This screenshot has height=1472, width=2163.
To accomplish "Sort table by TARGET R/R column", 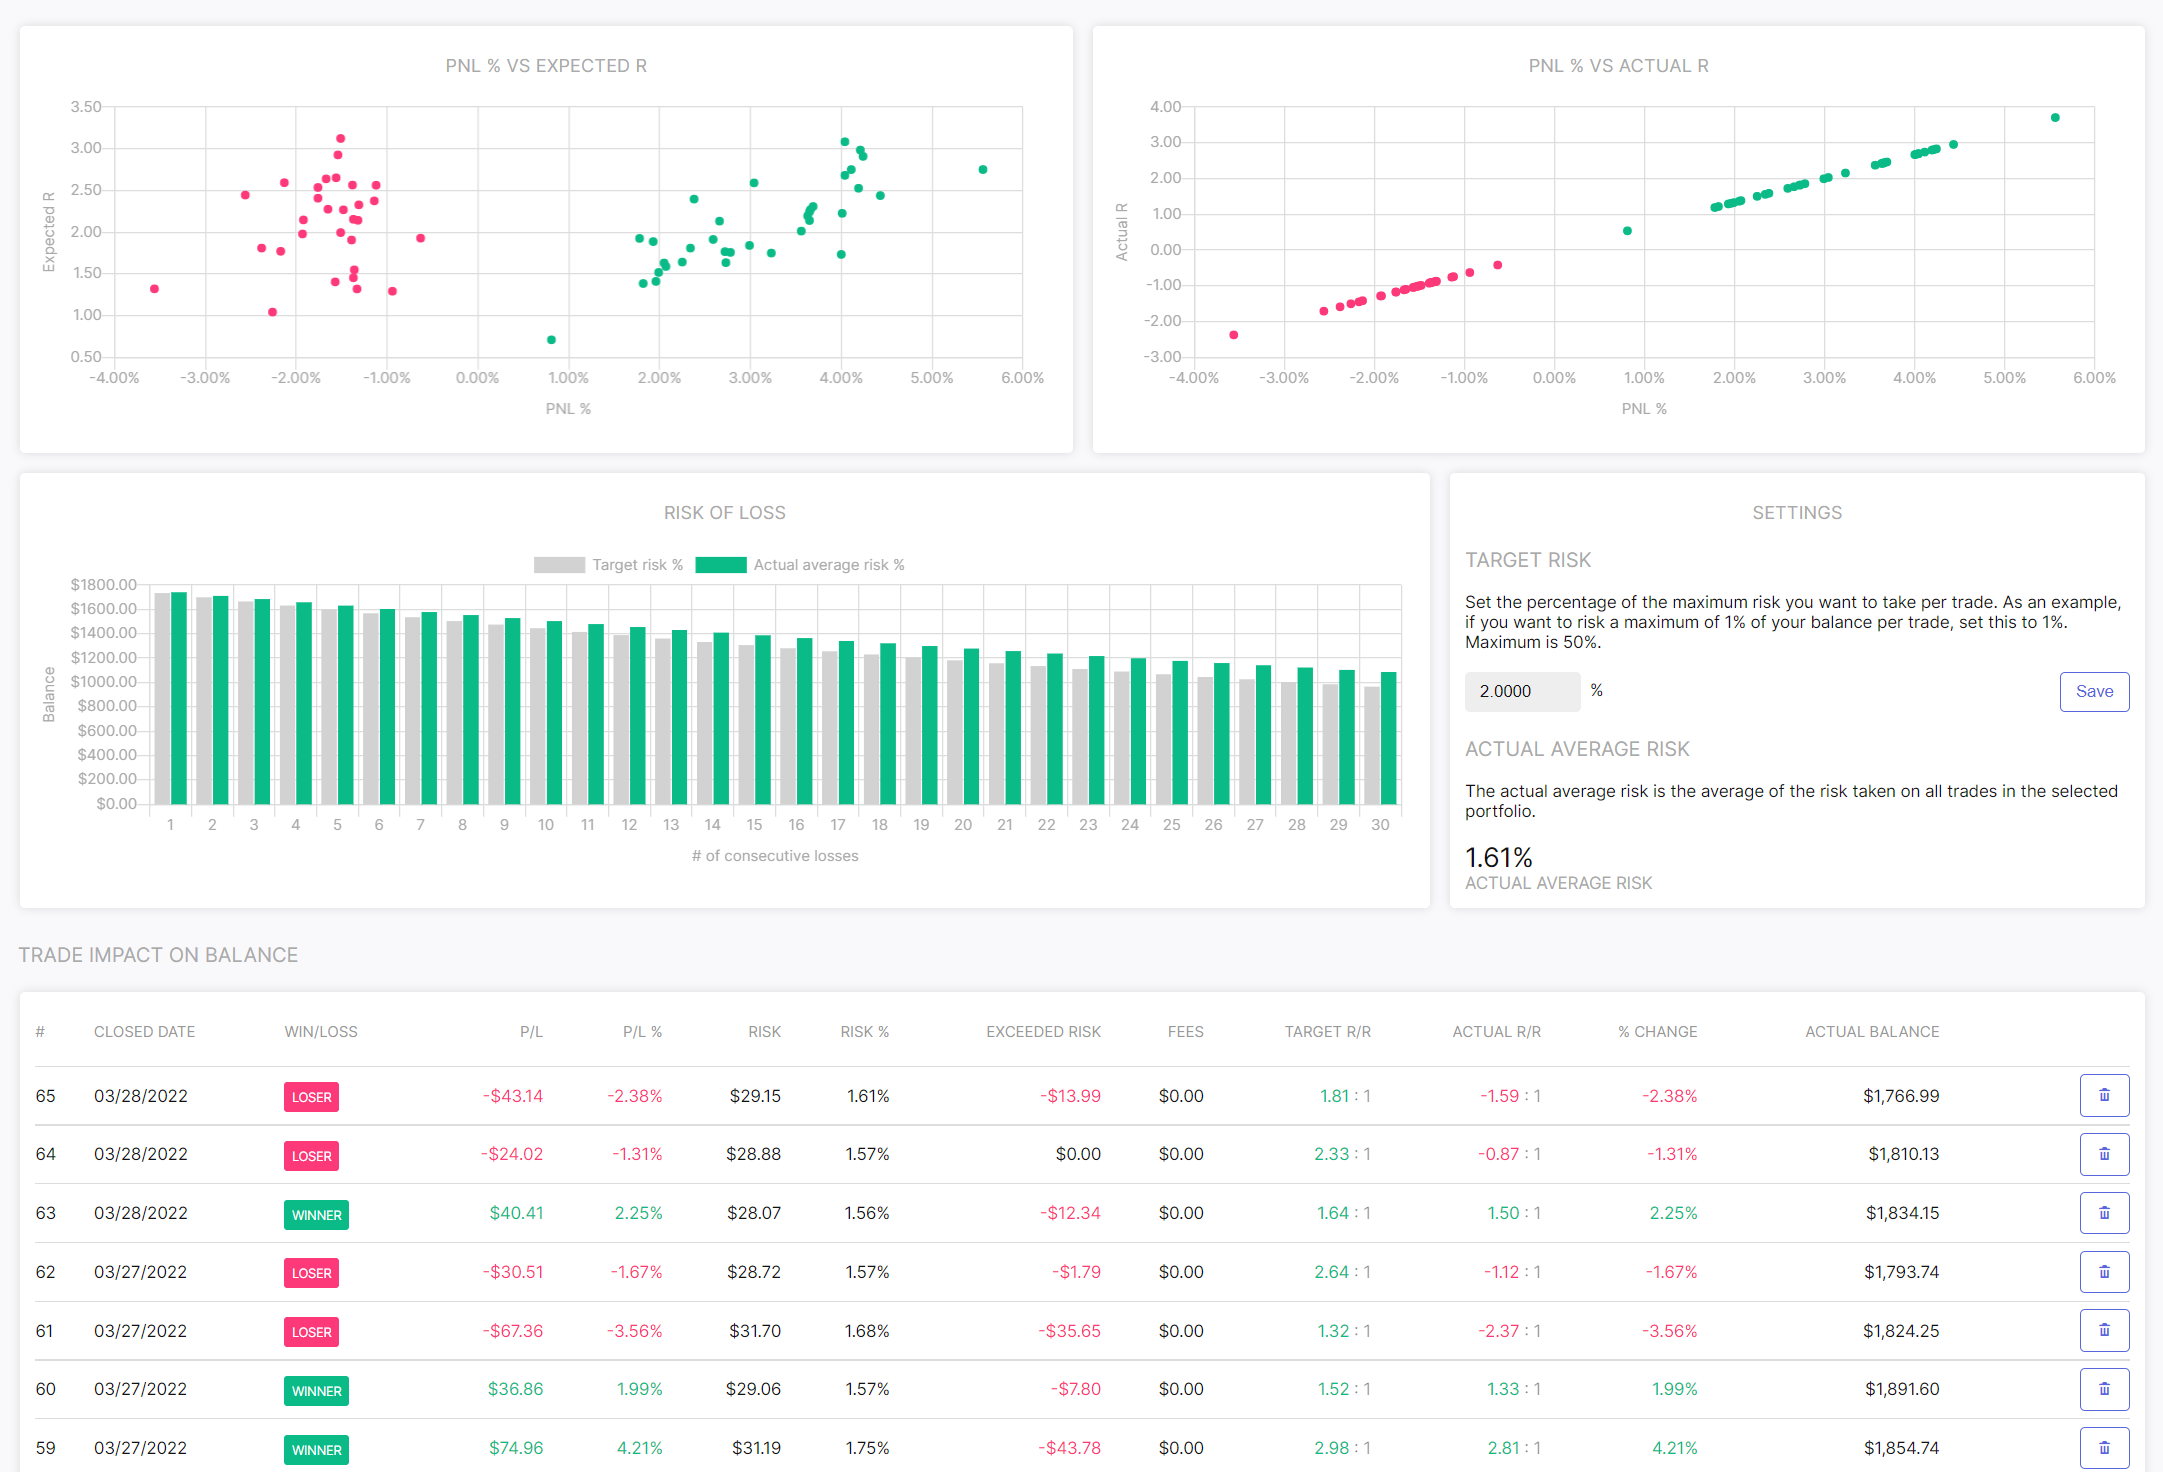I will [1328, 1031].
